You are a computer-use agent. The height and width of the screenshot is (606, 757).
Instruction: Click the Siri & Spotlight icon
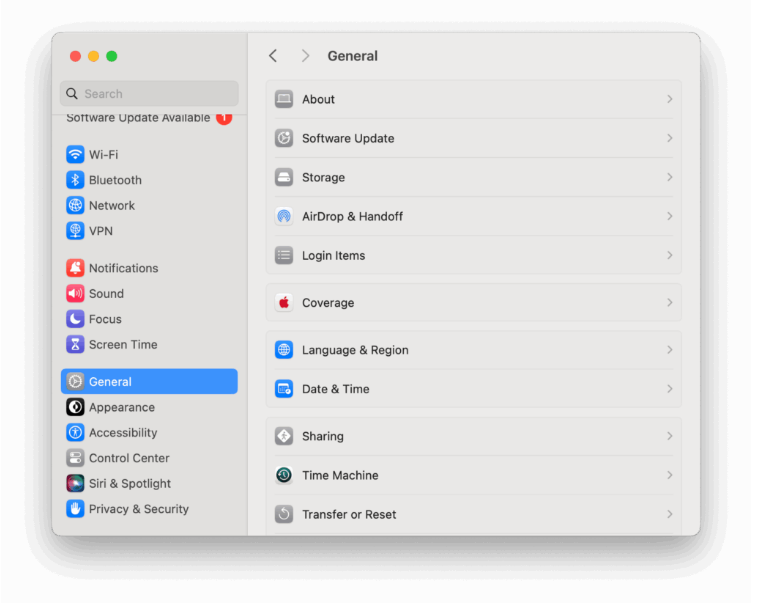click(75, 483)
